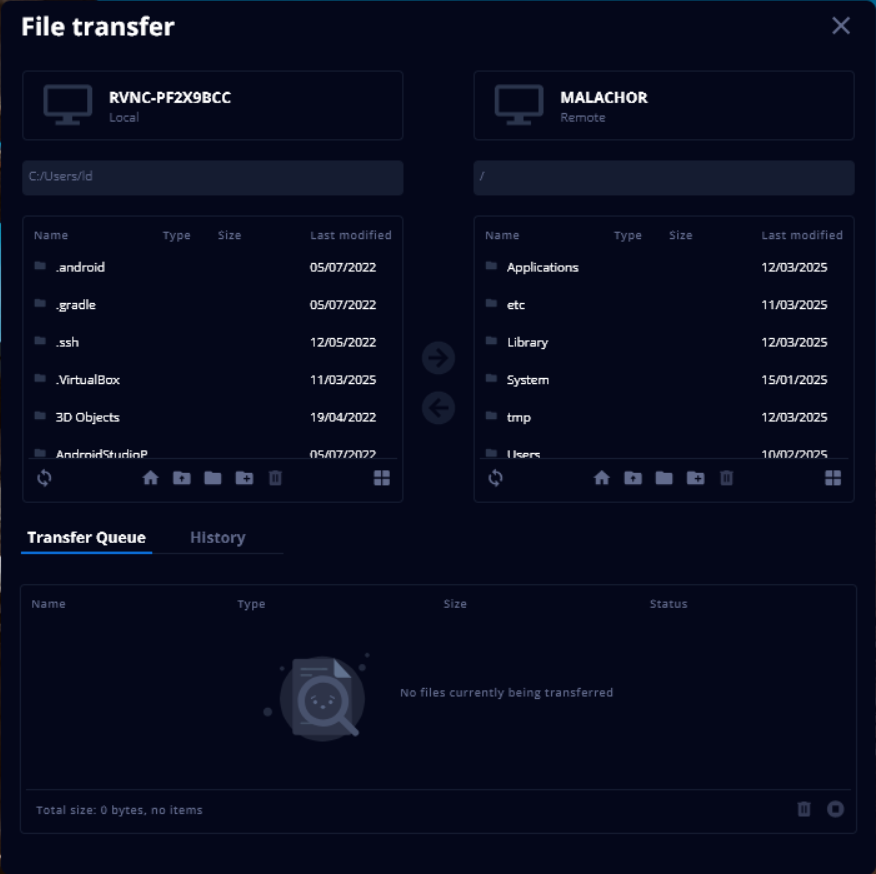The width and height of the screenshot is (876, 874).
Task: Go up one folder in local pane
Action: pyautogui.click(x=181, y=478)
